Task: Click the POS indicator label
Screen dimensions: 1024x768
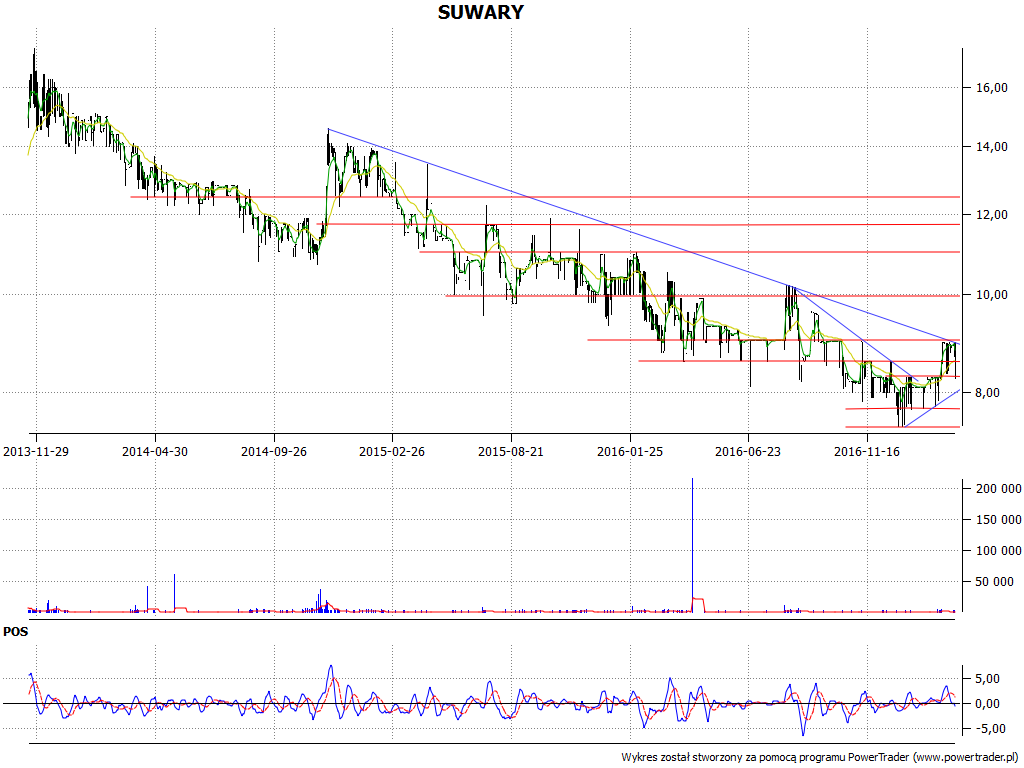Action: pos(16,632)
